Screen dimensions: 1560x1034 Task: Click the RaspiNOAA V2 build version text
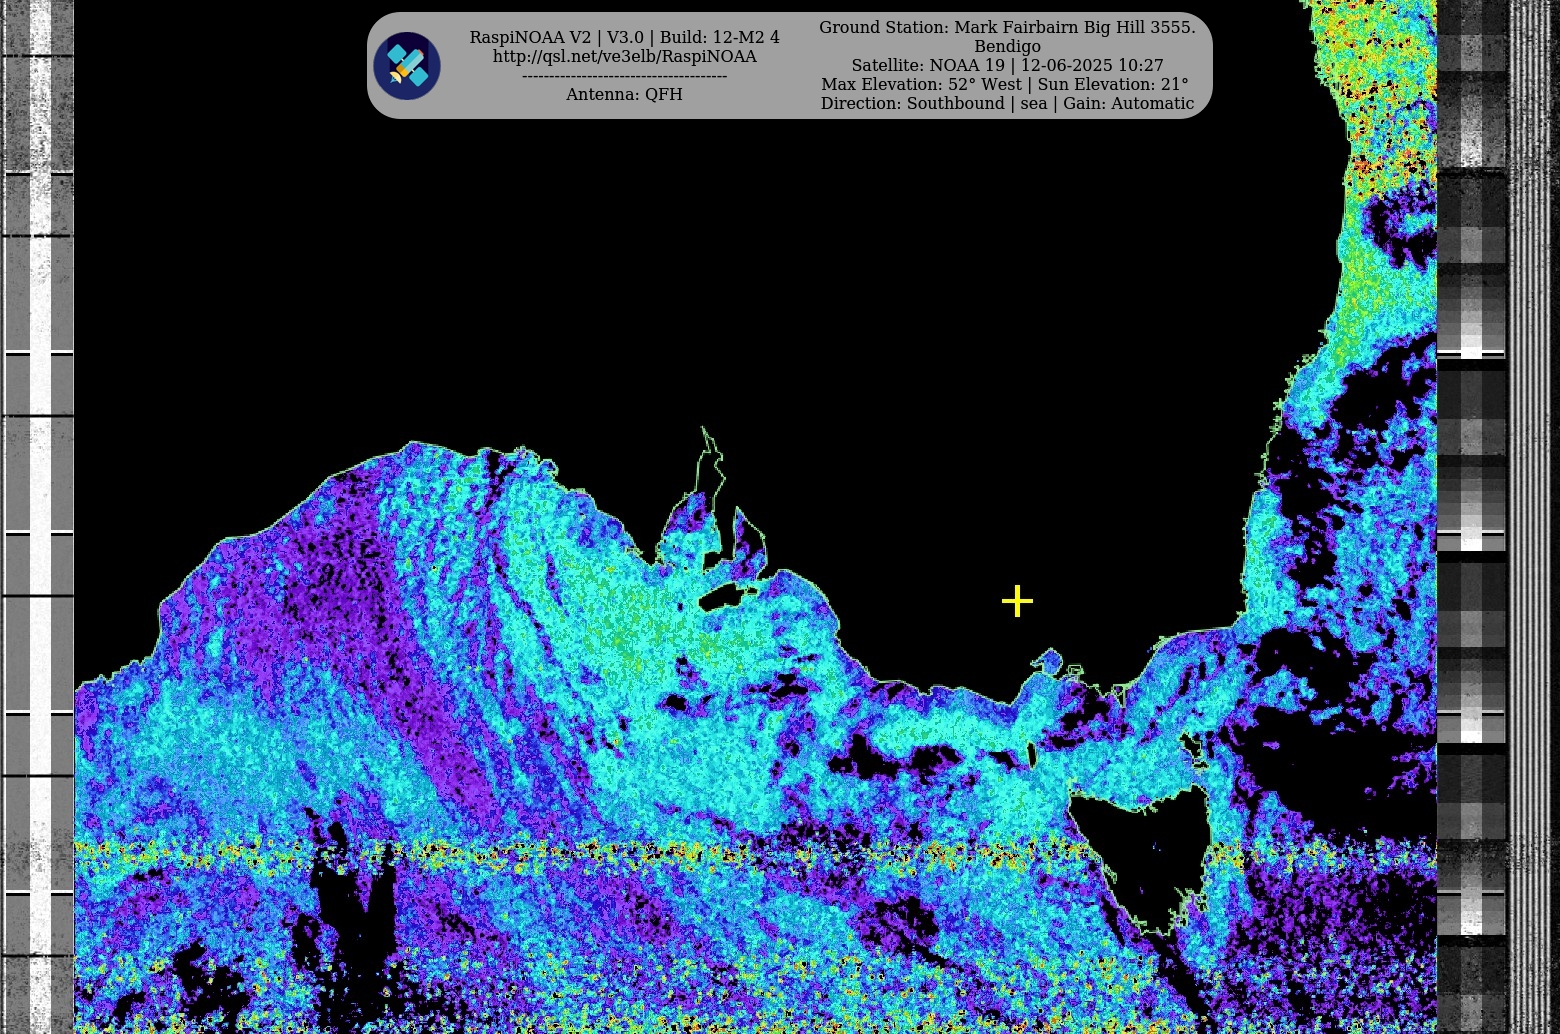coord(624,38)
